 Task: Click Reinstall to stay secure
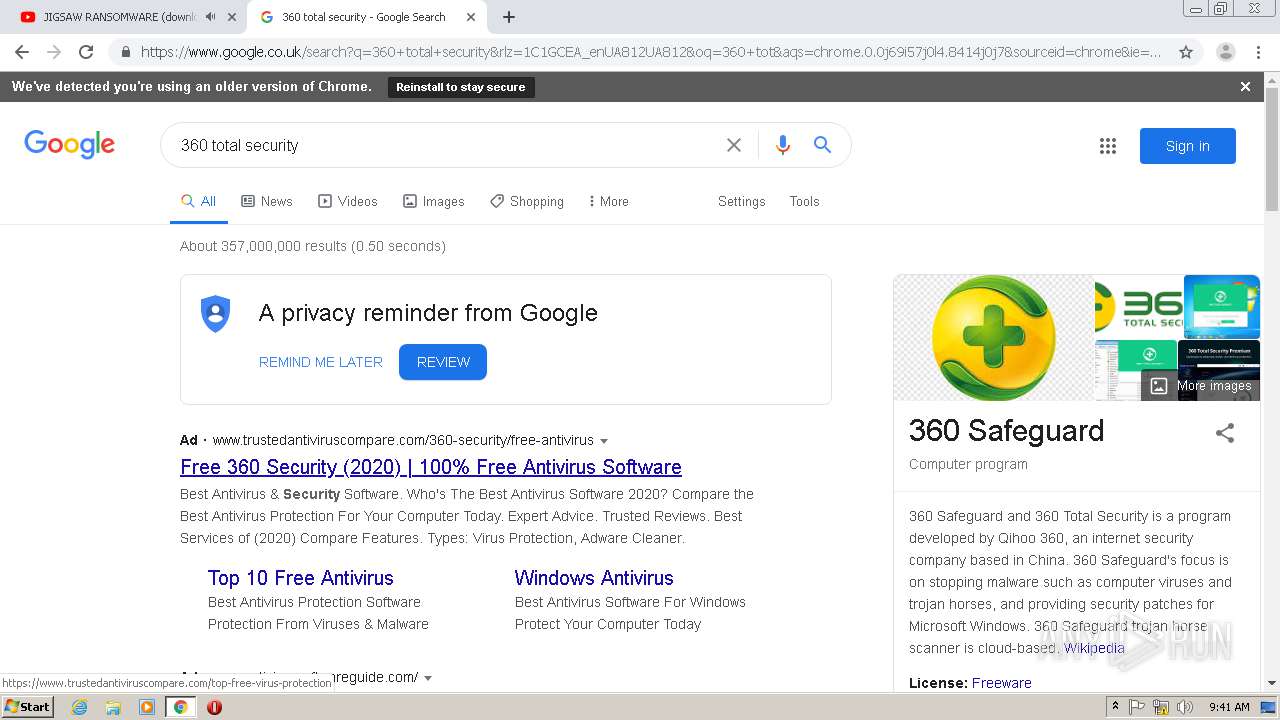(461, 87)
